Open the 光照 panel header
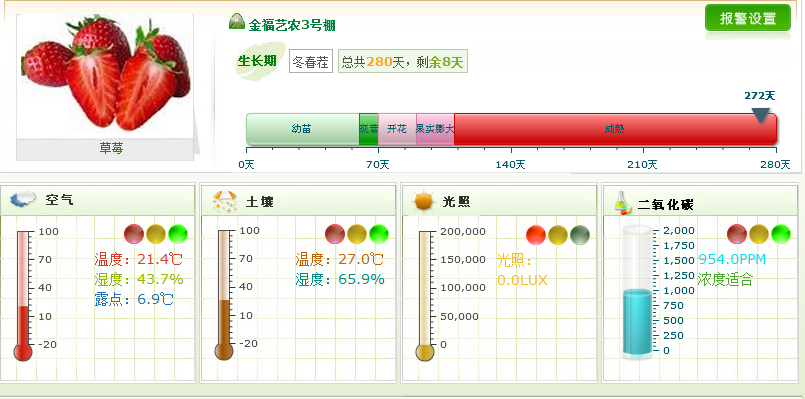 click(x=499, y=200)
